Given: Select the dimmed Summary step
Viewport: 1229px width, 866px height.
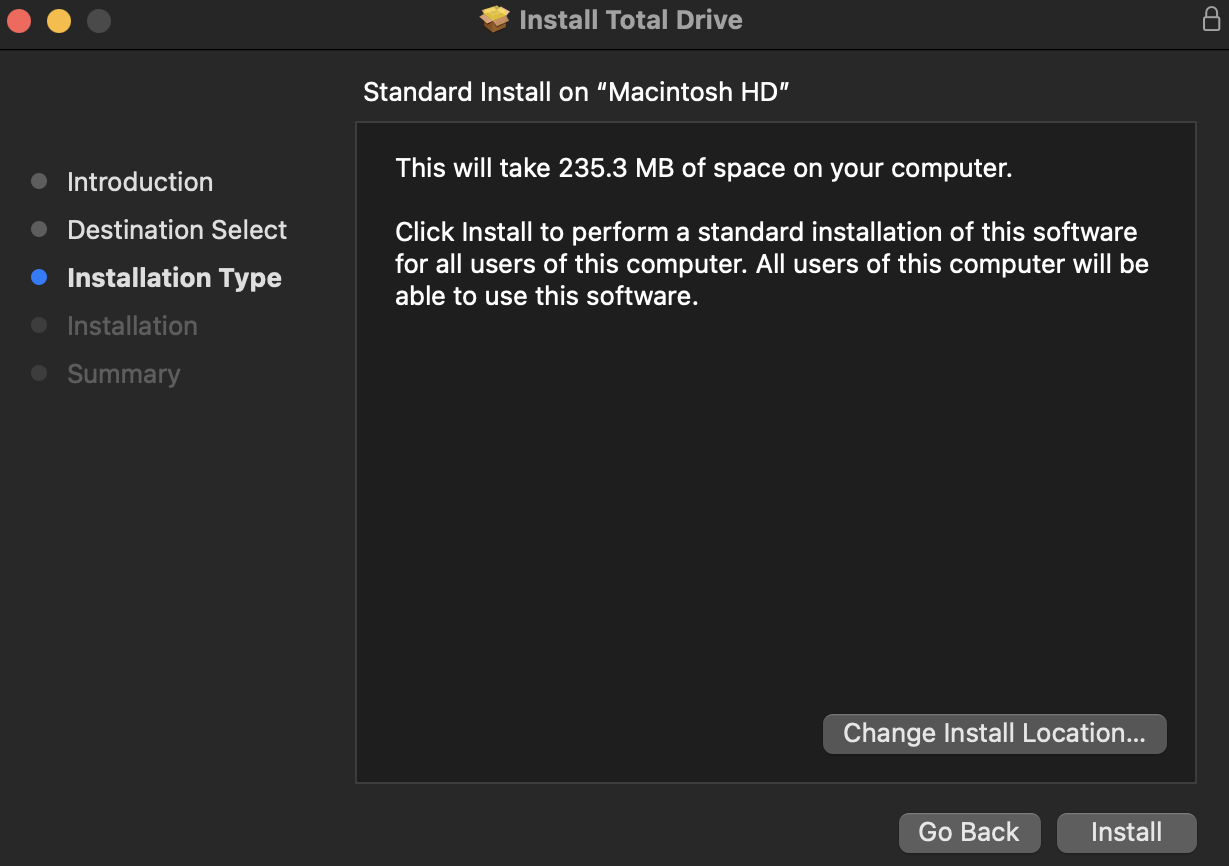Looking at the screenshot, I should tap(124, 374).
